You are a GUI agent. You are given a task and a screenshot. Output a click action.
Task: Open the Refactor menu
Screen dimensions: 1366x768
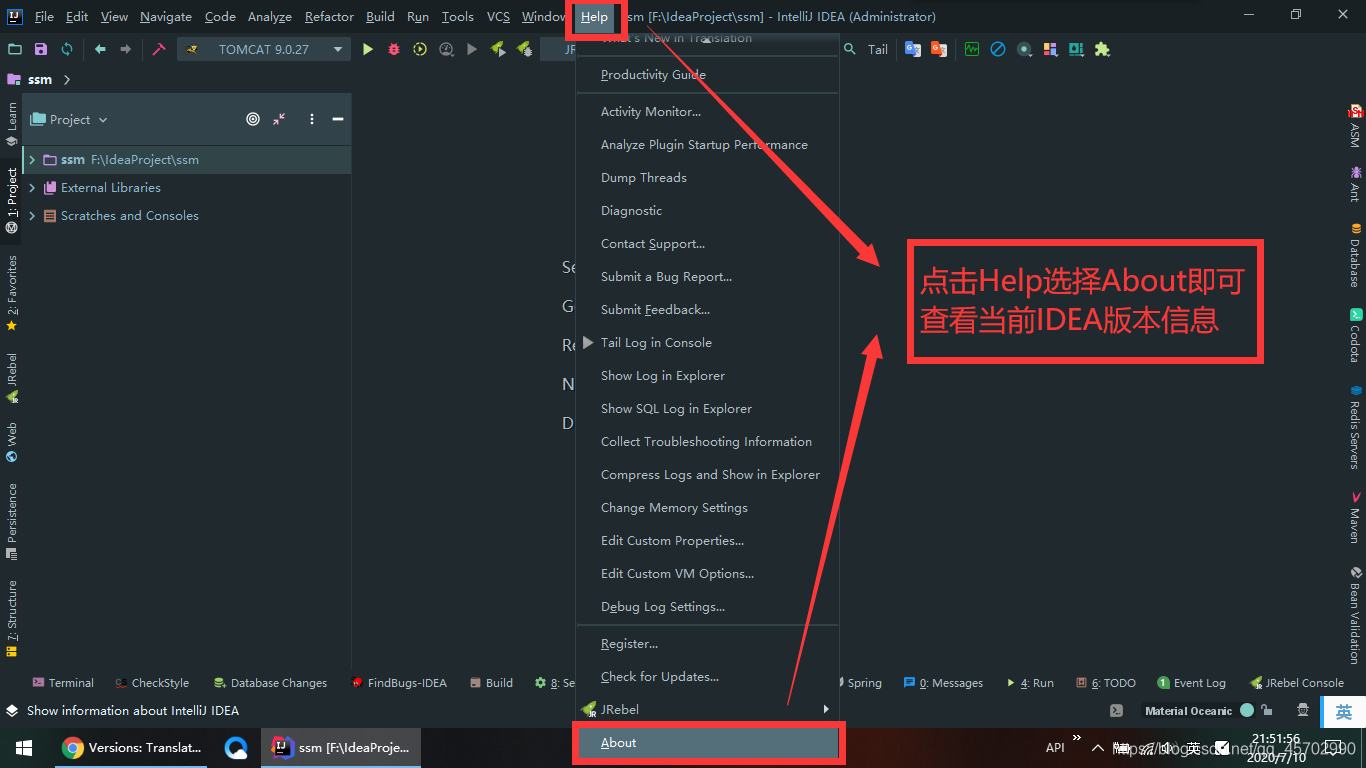coord(329,17)
